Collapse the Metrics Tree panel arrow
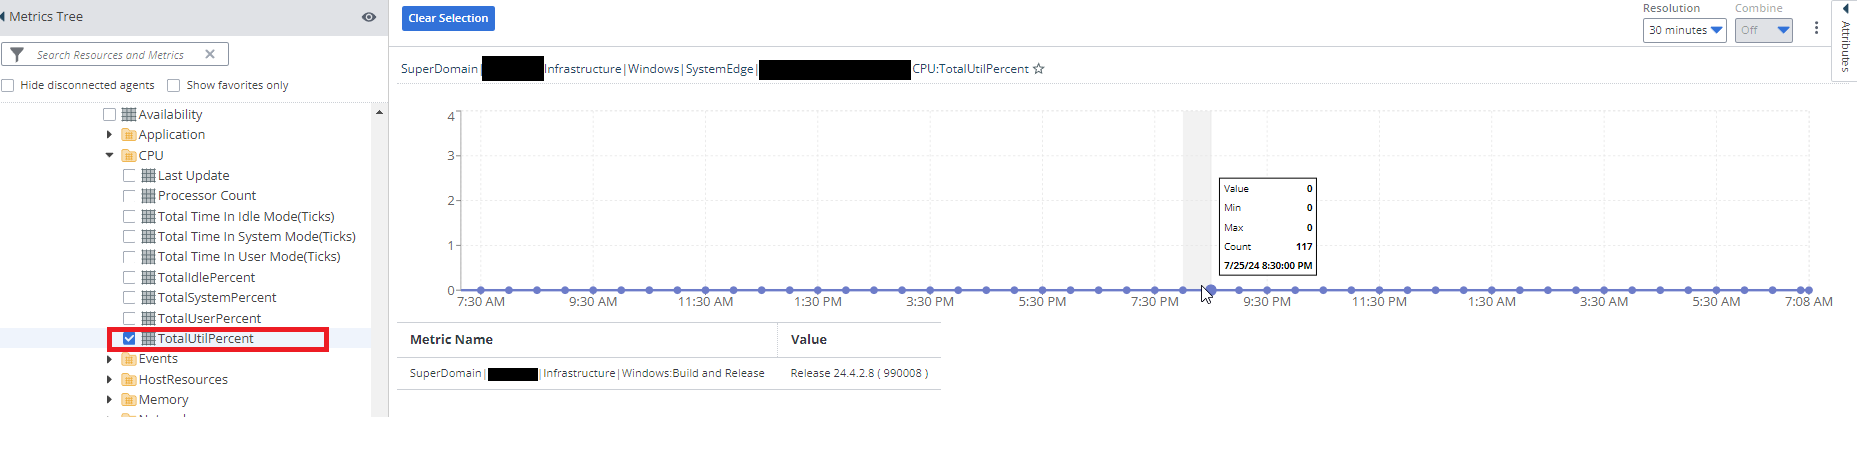The height and width of the screenshot is (470, 1857). coord(3,17)
